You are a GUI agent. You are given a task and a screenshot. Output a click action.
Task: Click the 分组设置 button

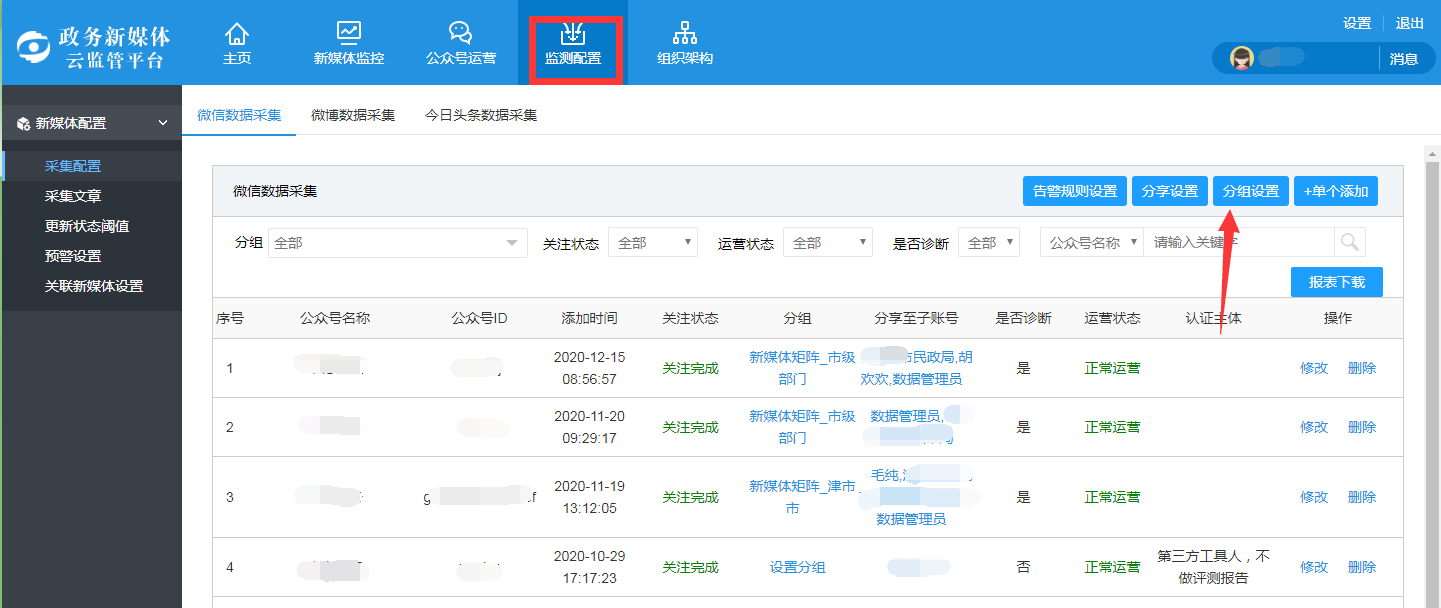coord(1251,191)
